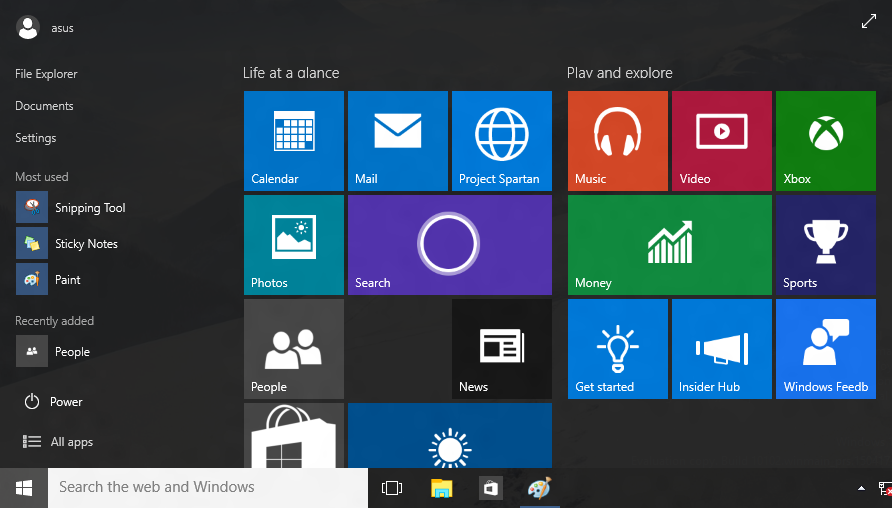Open the Insider Hub megaphone tile

coord(722,349)
